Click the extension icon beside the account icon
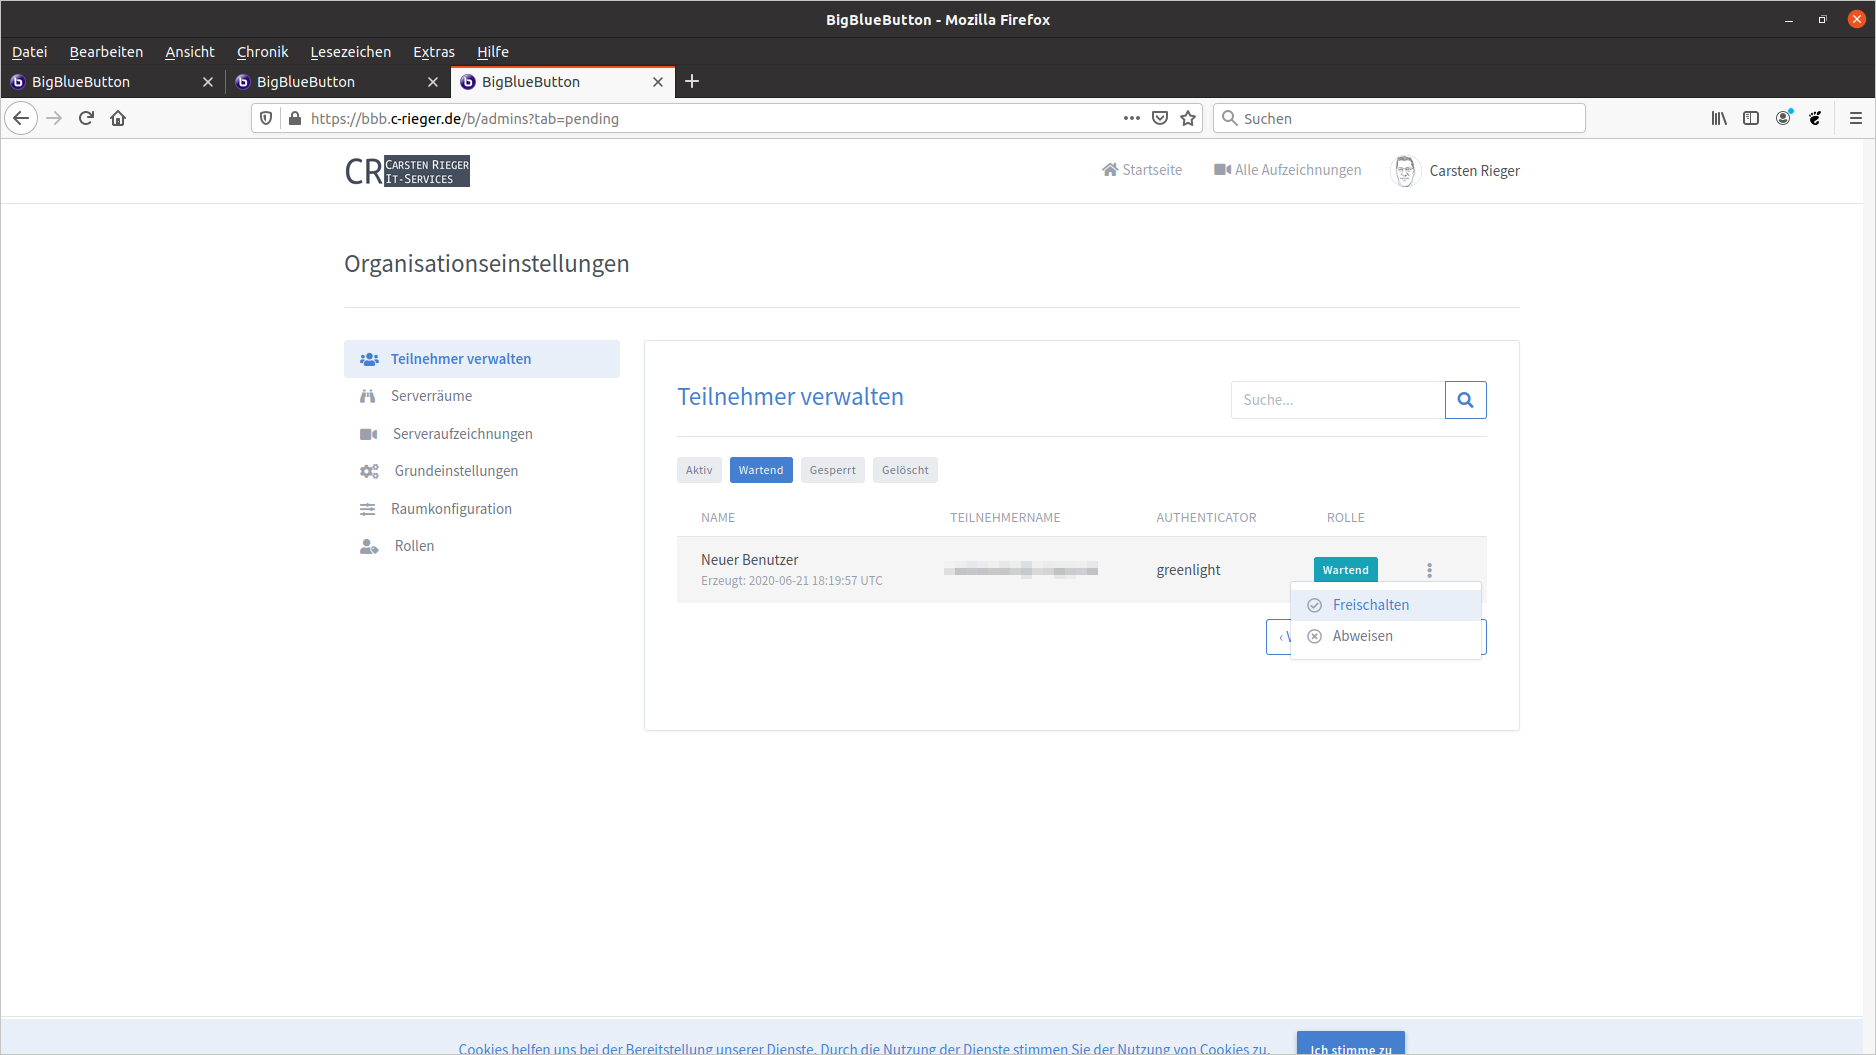The image size is (1876, 1055). pos(1815,118)
